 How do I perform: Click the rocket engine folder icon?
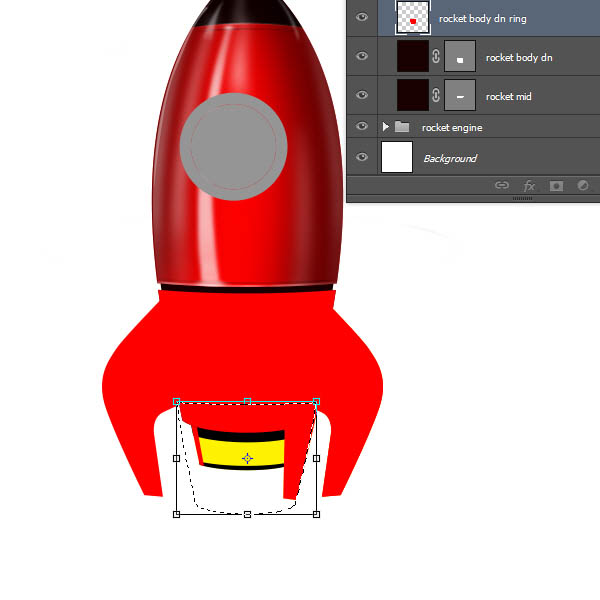pyautogui.click(x=403, y=128)
